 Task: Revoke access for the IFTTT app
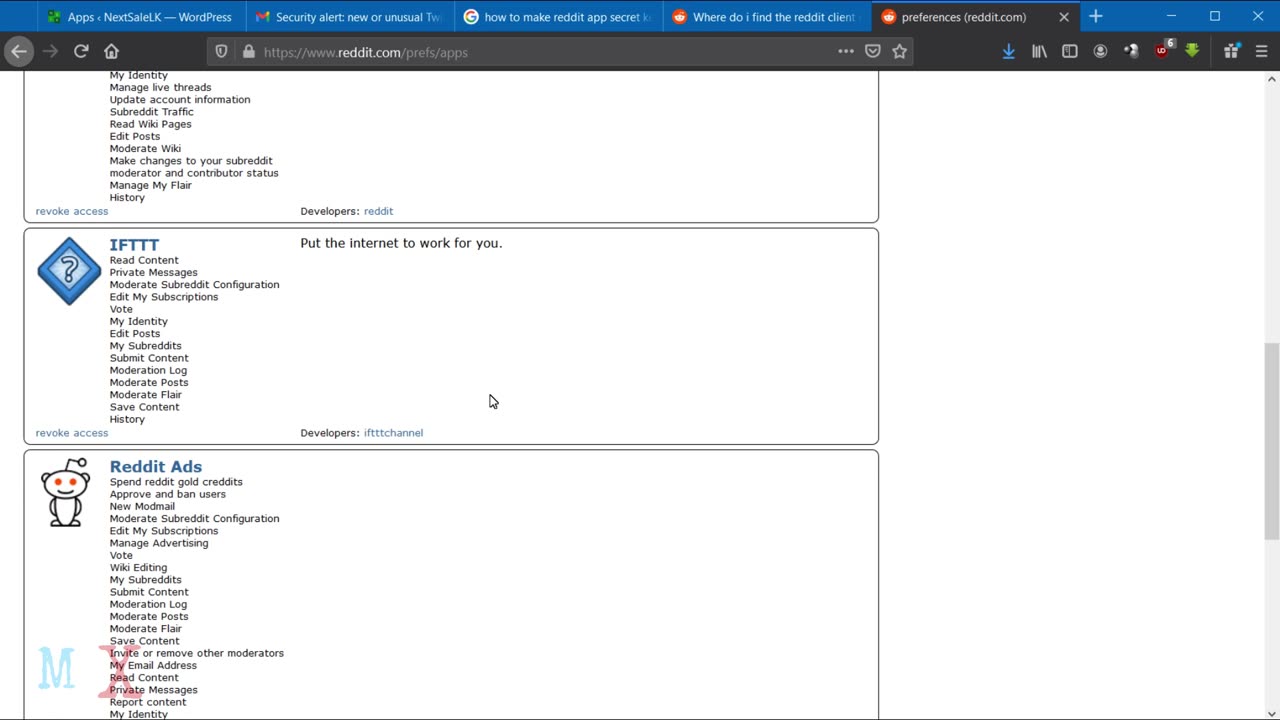[x=72, y=433]
